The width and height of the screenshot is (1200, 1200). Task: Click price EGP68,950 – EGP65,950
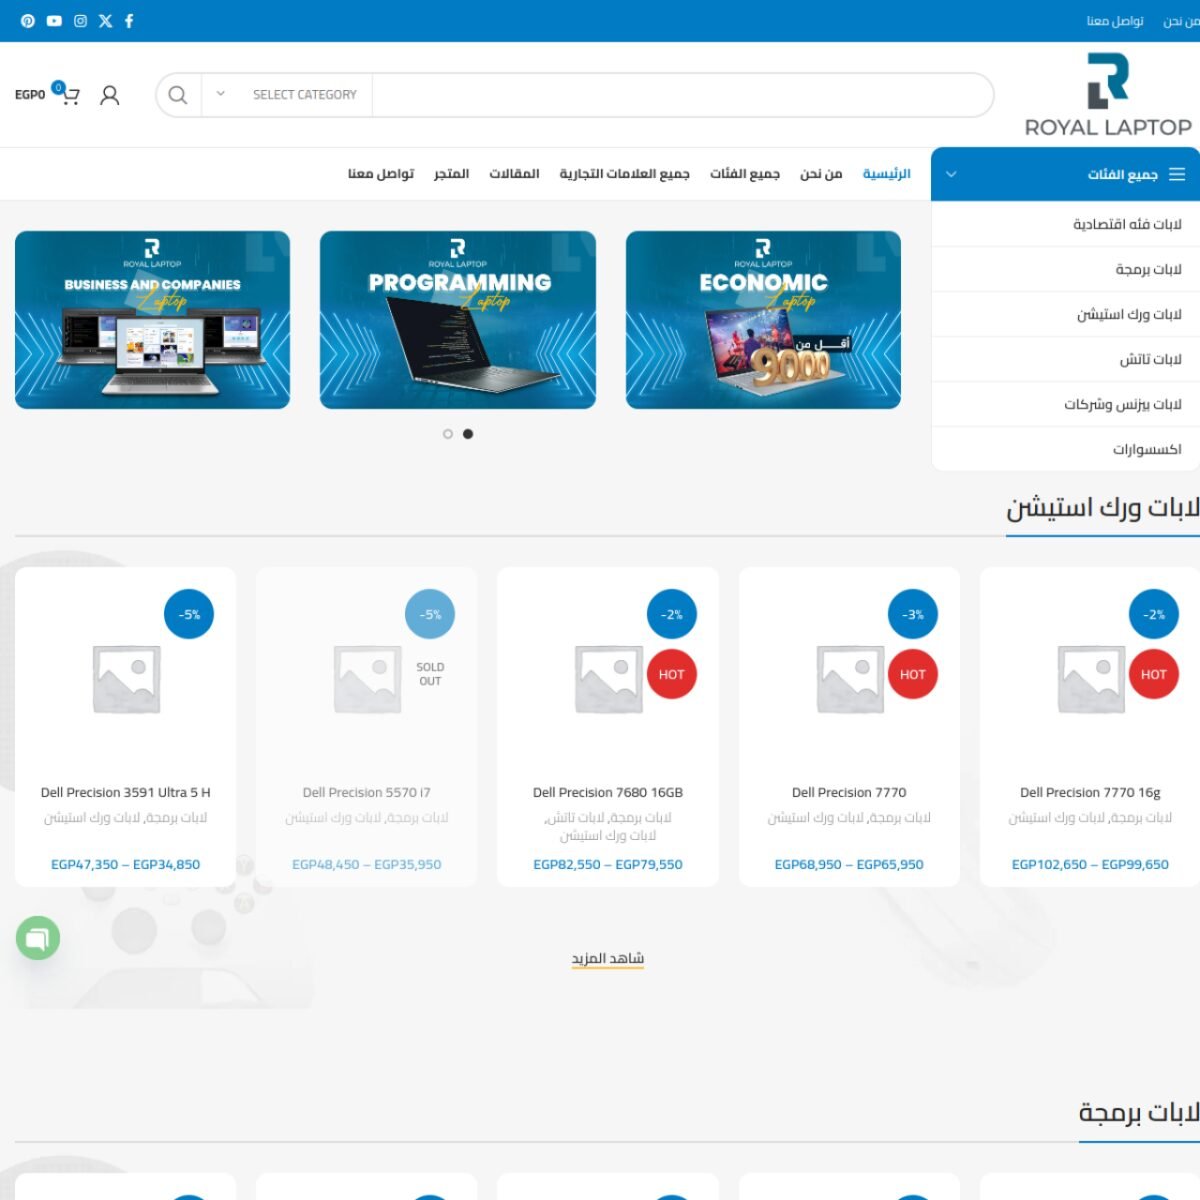coord(849,864)
